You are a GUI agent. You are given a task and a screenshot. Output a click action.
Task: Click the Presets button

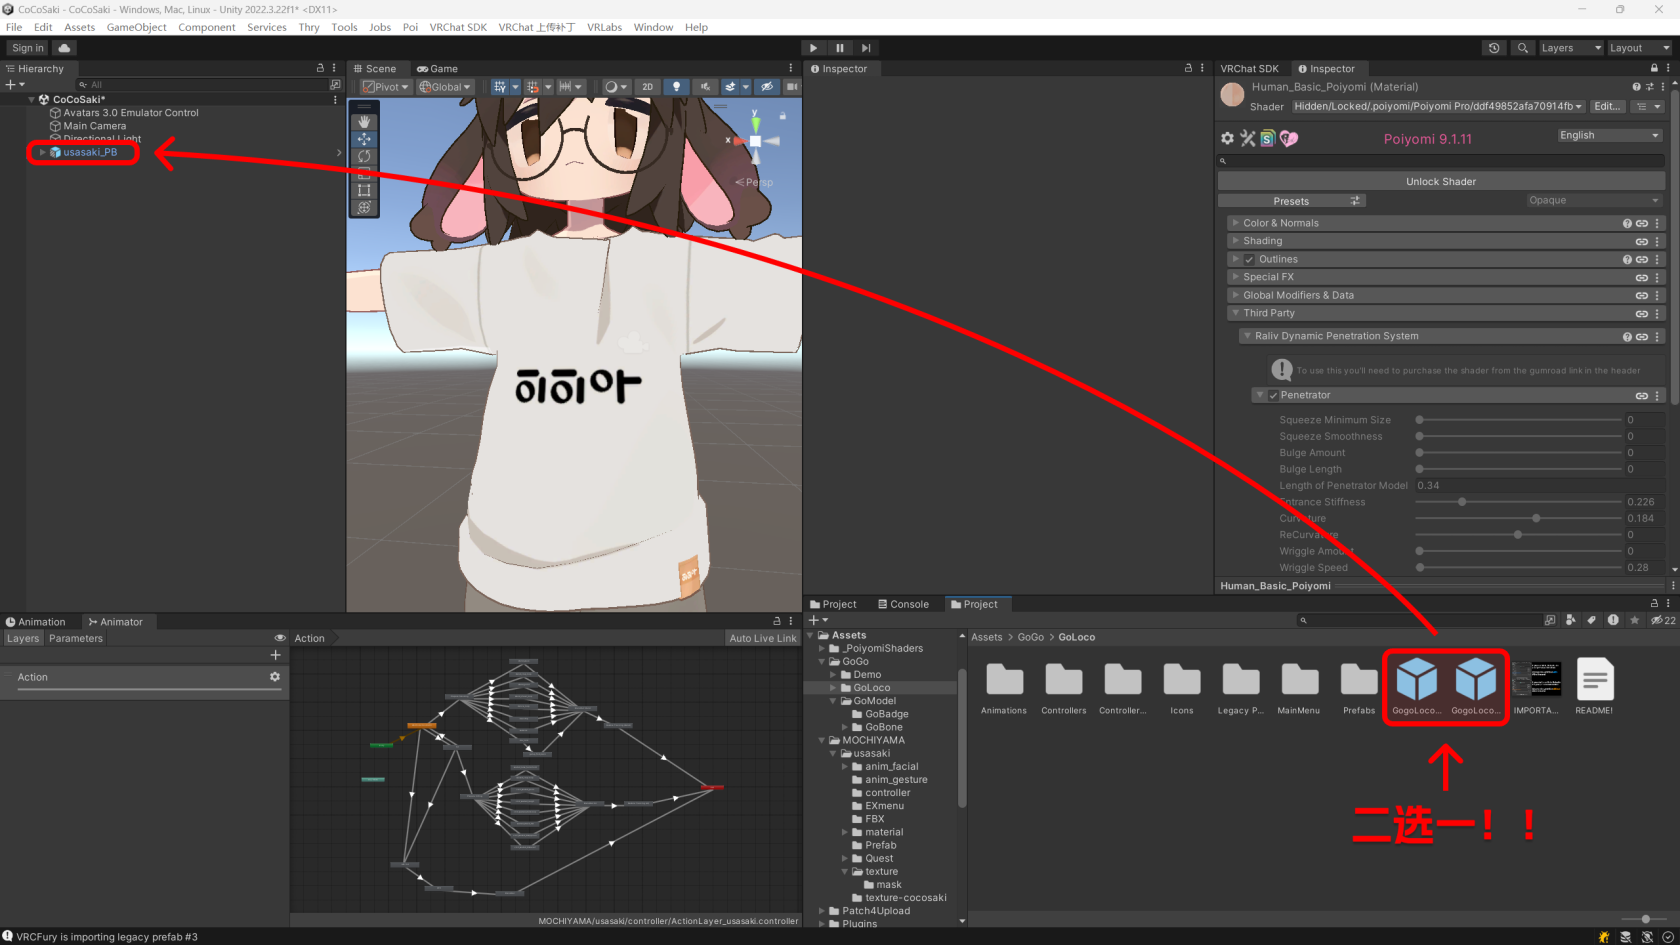click(x=1291, y=201)
